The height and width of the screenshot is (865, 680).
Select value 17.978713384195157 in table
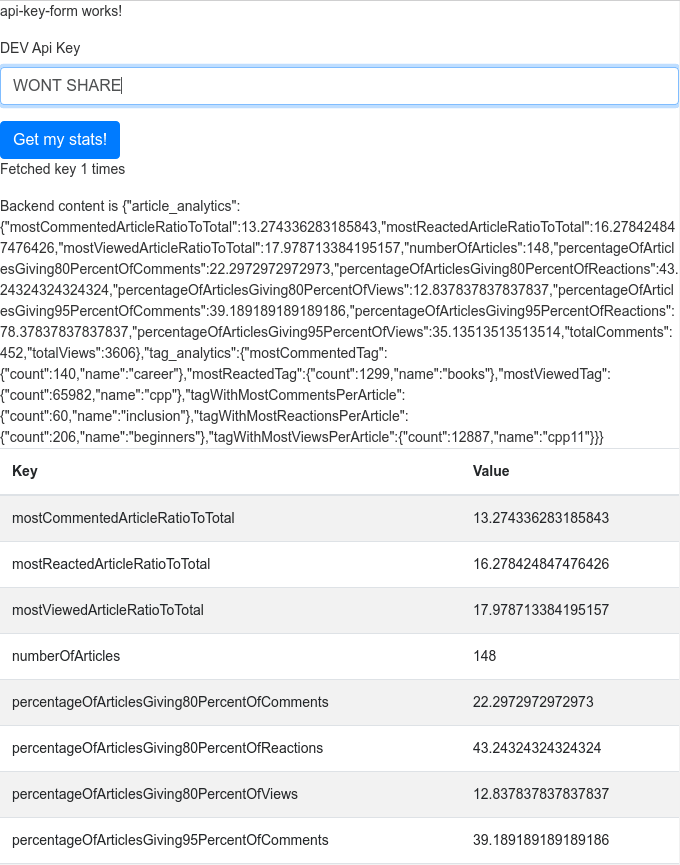click(540, 610)
